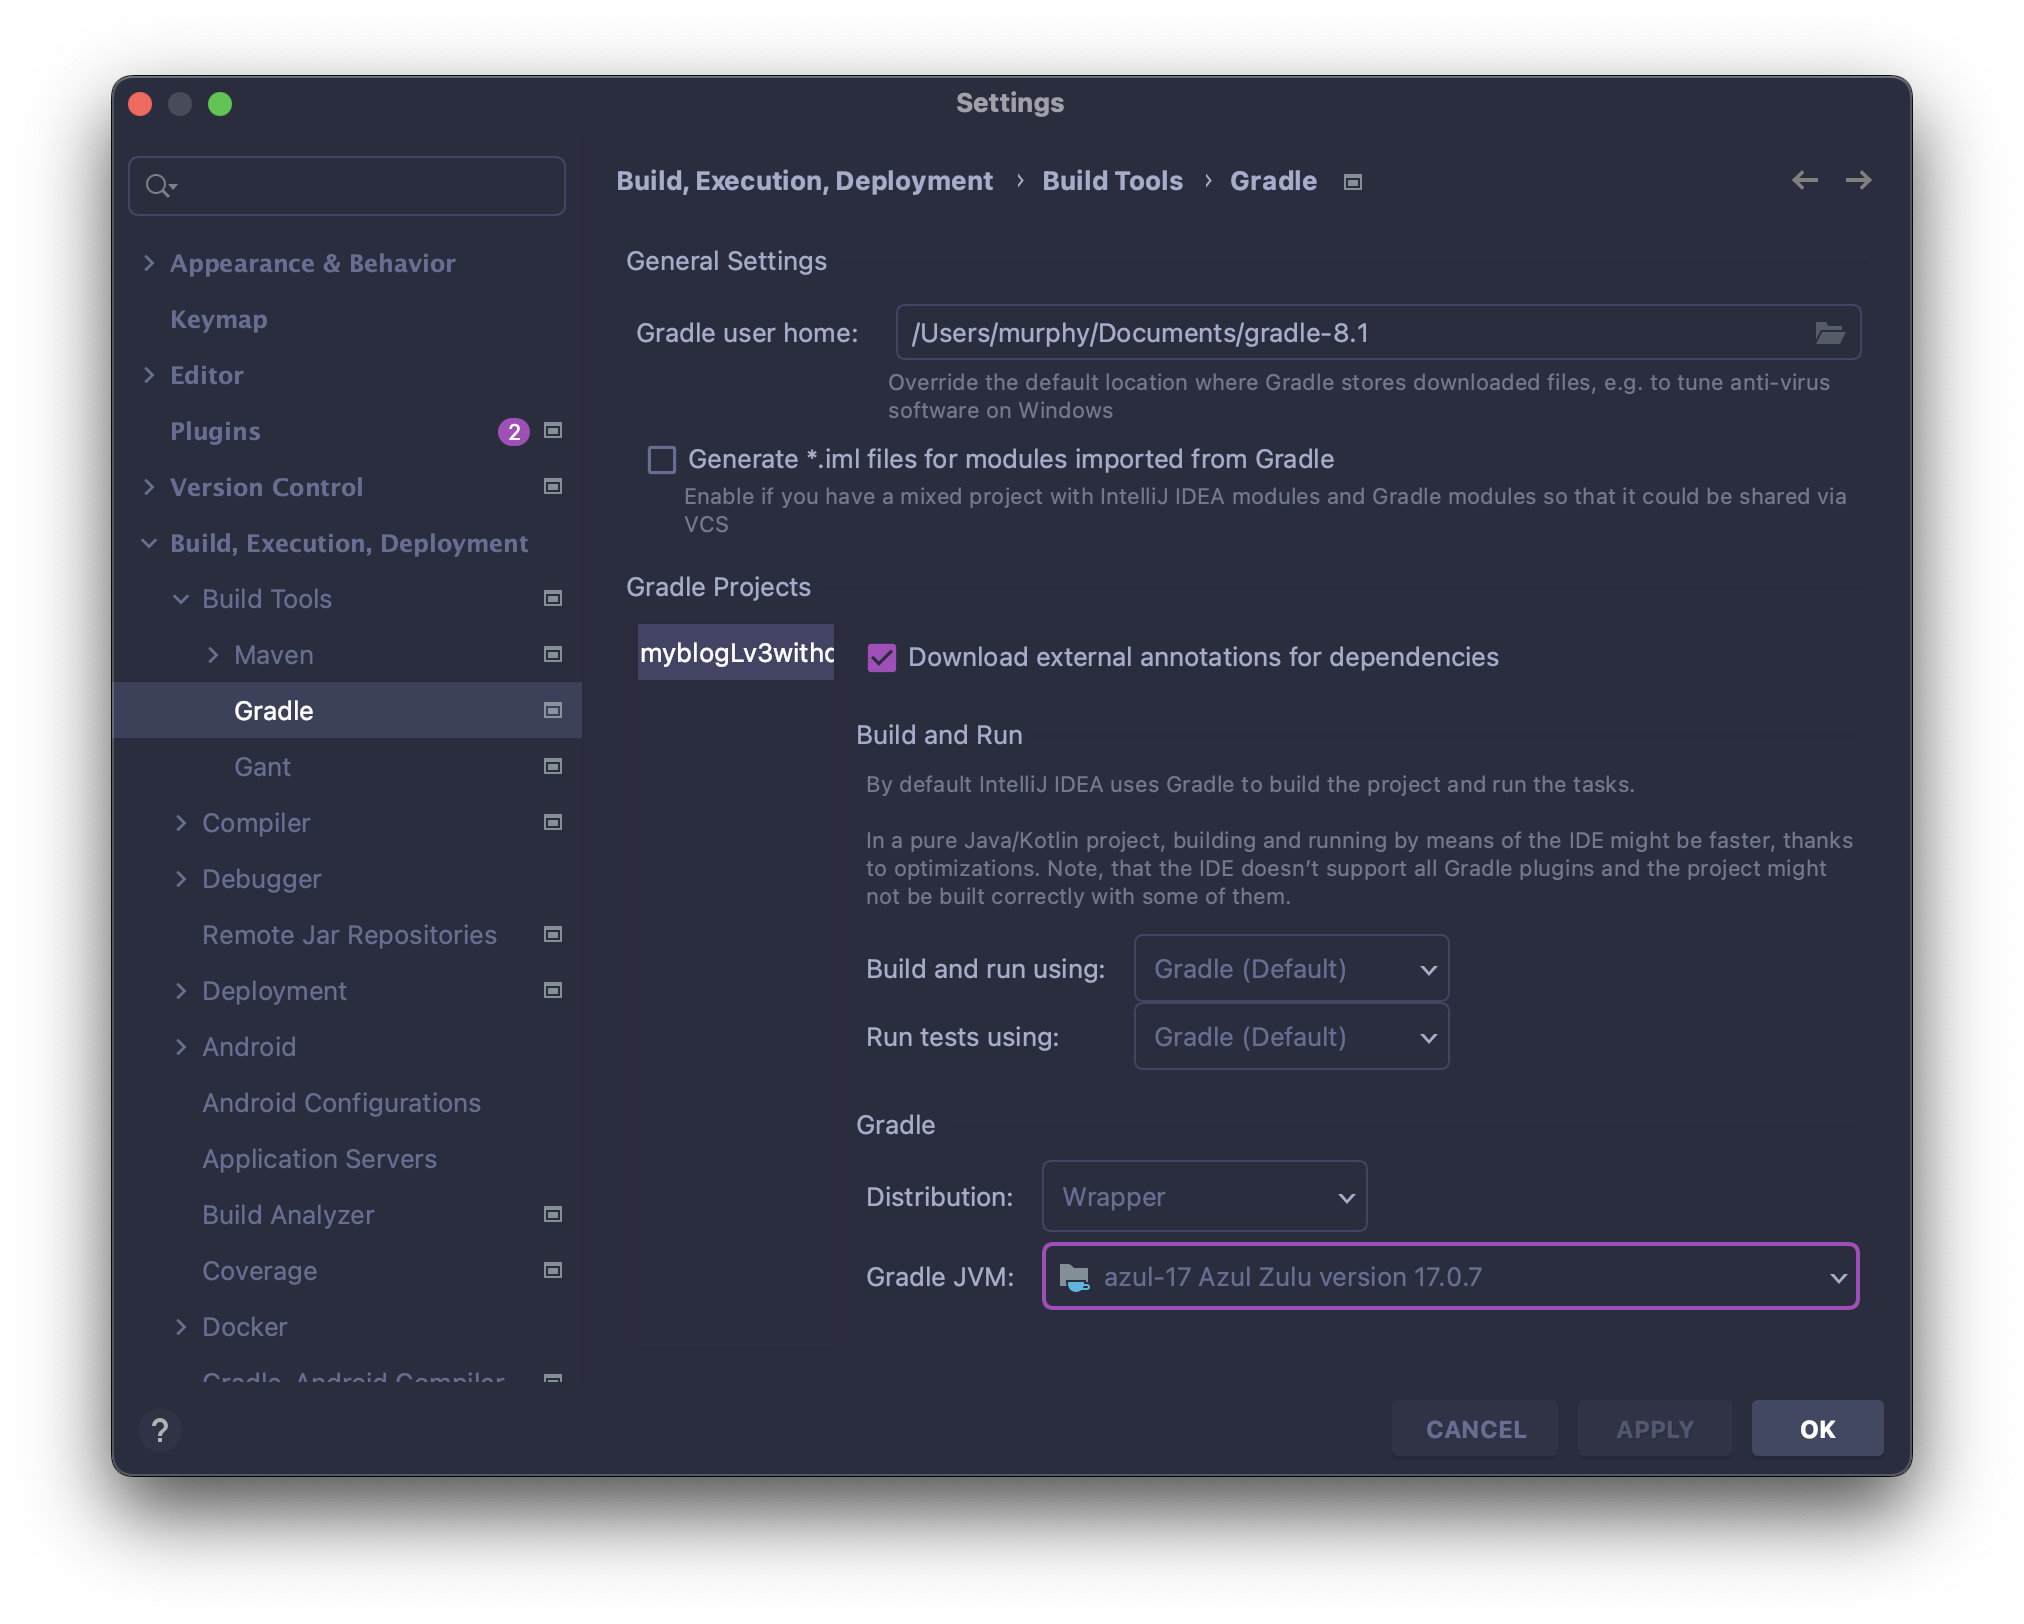Click project icon next to Coverage
Screen dimensions: 2024x1624
[552, 1270]
